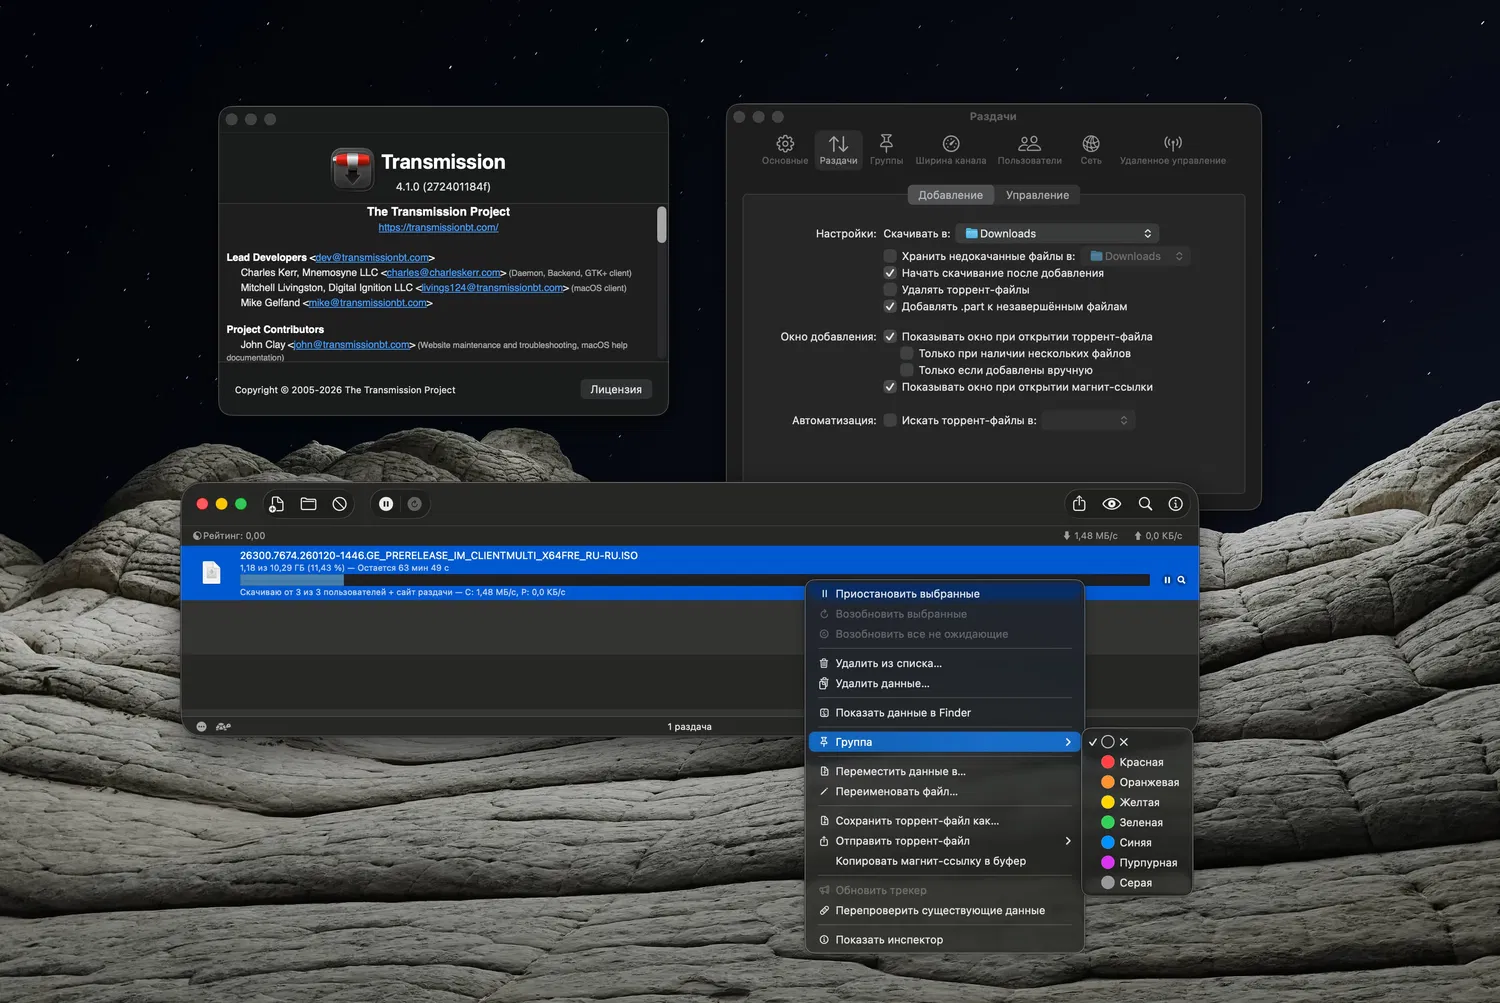Assign the Пурпурная group color
This screenshot has height=1003, width=1500.
point(1137,862)
